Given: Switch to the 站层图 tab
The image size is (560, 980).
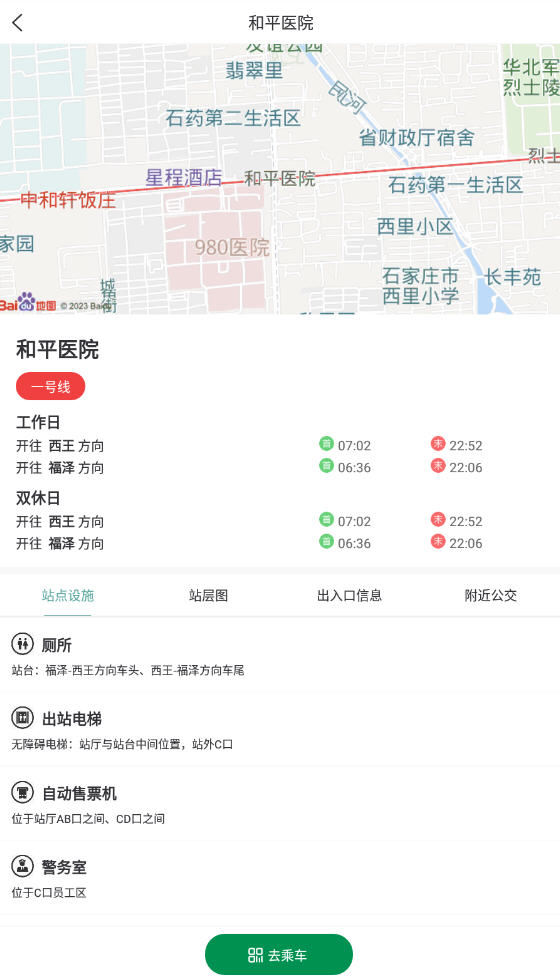Looking at the screenshot, I should click(209, 595).
